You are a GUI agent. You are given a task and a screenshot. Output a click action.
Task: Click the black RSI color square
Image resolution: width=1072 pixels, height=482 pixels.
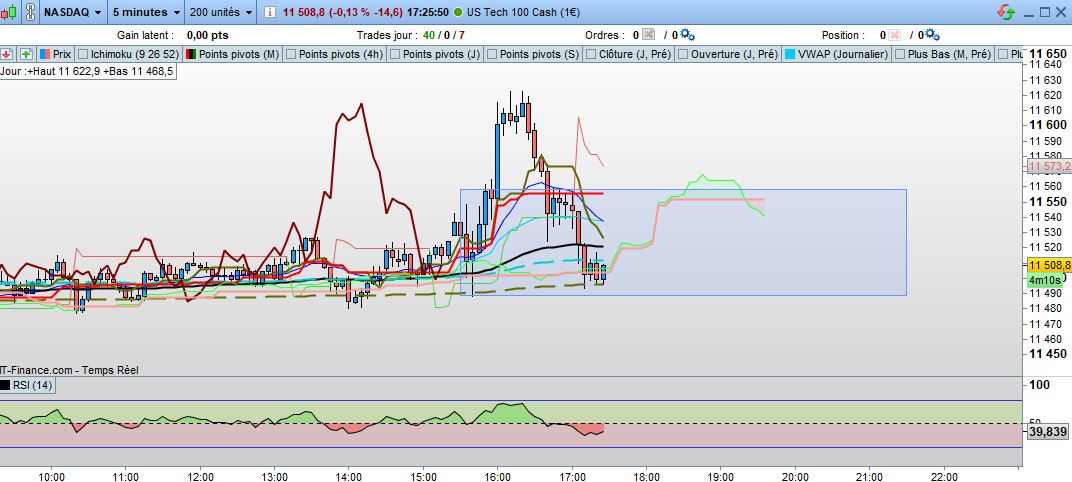tap(5, 385)
